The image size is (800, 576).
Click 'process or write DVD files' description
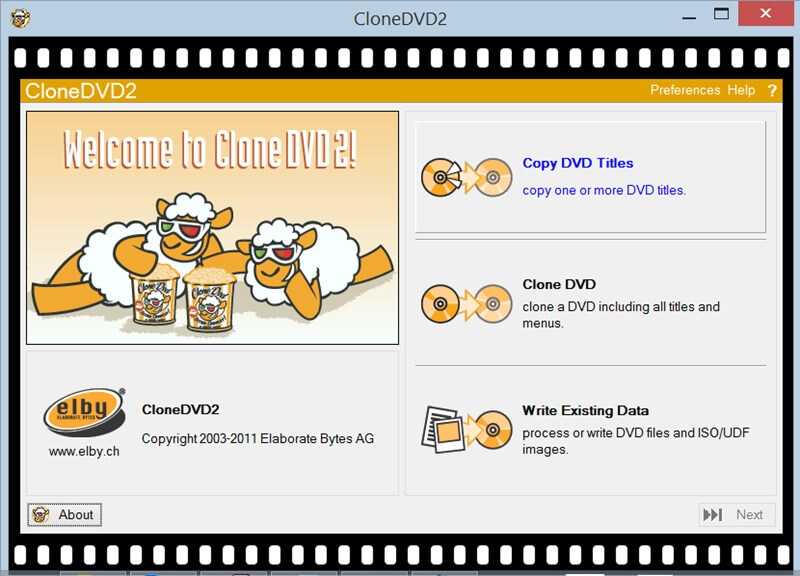(636, 441)
